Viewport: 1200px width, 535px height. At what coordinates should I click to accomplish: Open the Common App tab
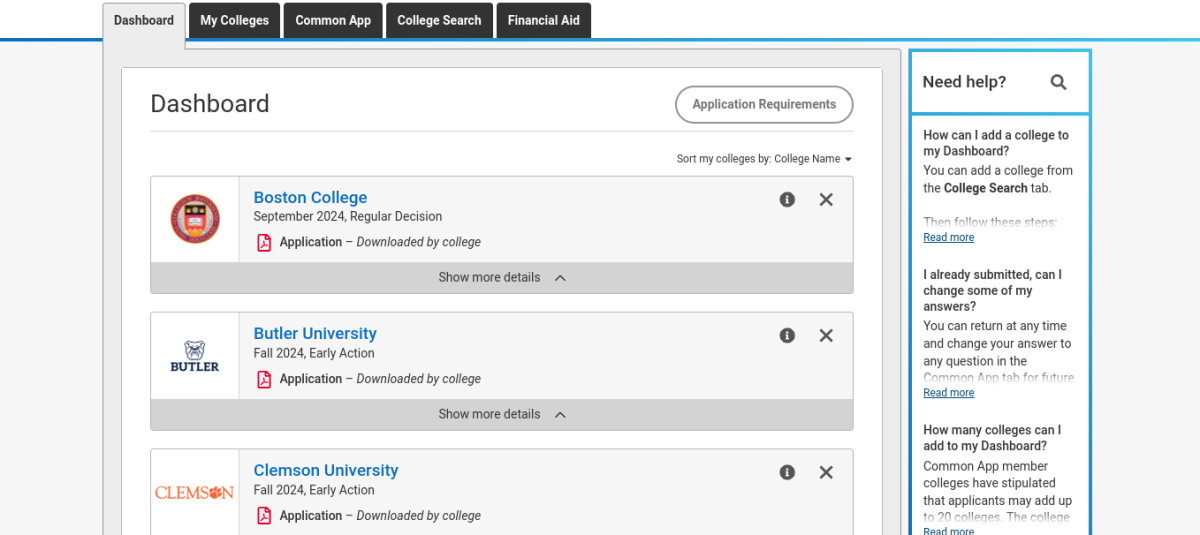(333, 21)
